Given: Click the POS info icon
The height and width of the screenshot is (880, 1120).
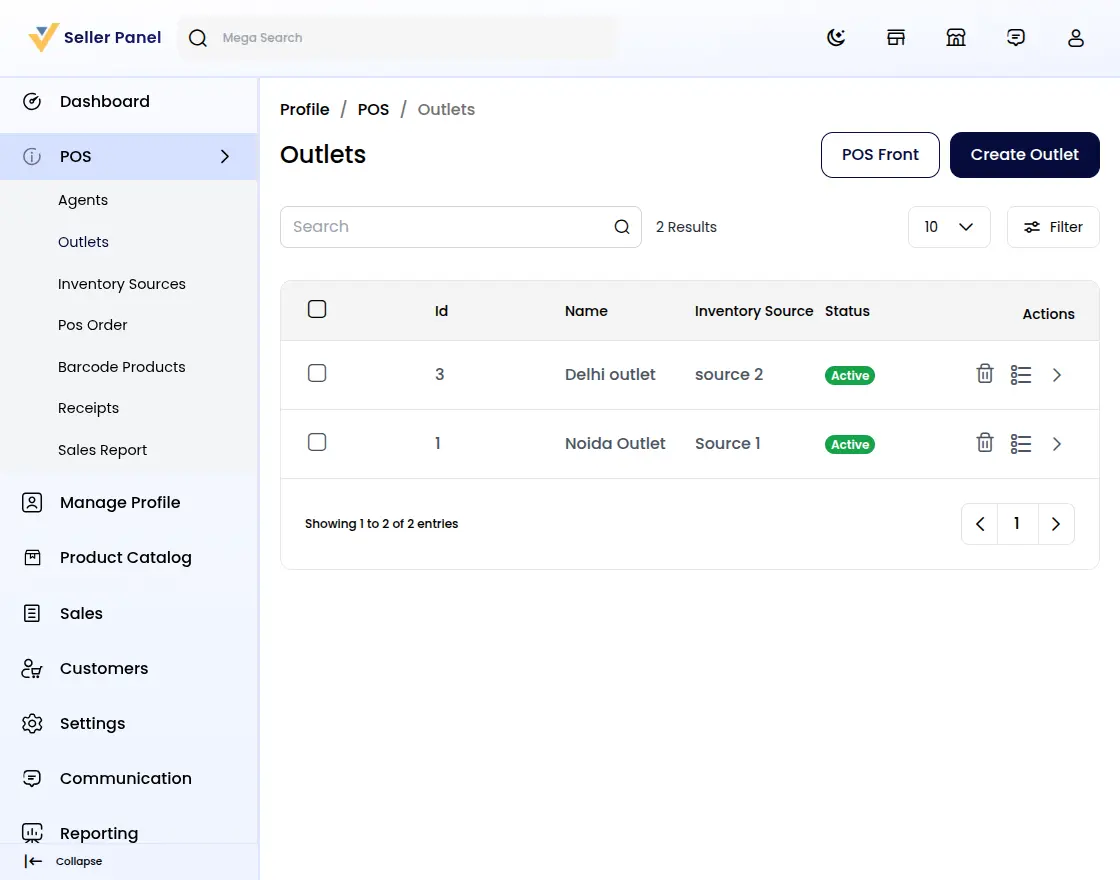Looking at the screenshot, I should (x=32, y=156).
